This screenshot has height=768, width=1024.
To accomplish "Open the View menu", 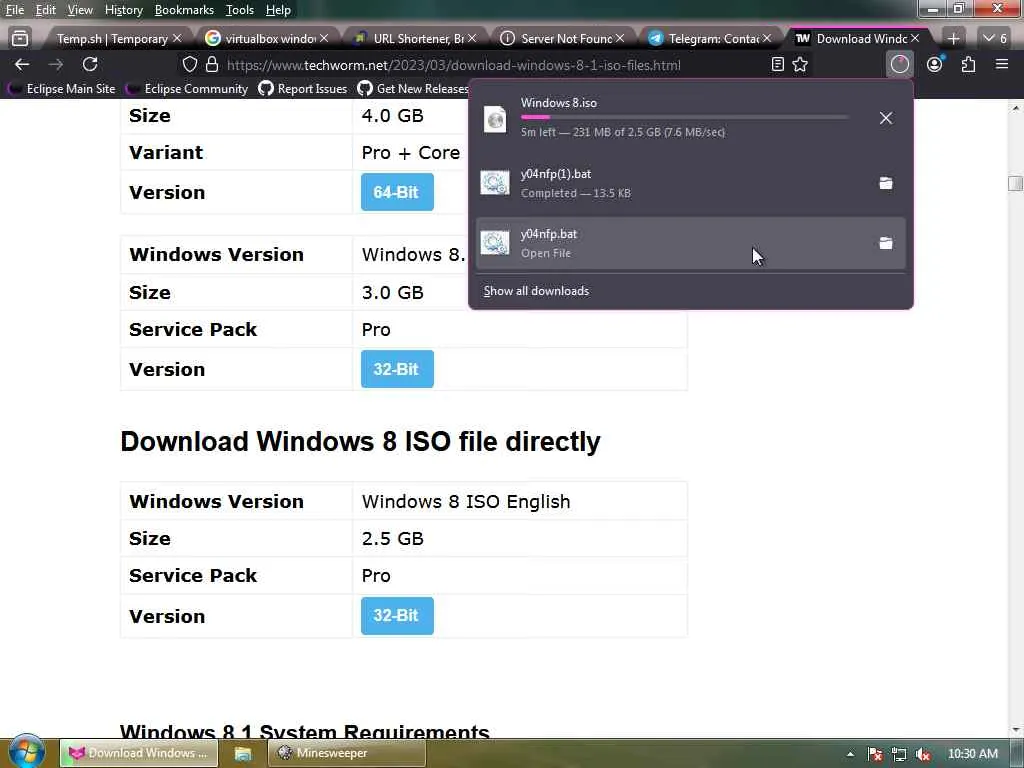I will pyautogui.click(x=80, y=10).
